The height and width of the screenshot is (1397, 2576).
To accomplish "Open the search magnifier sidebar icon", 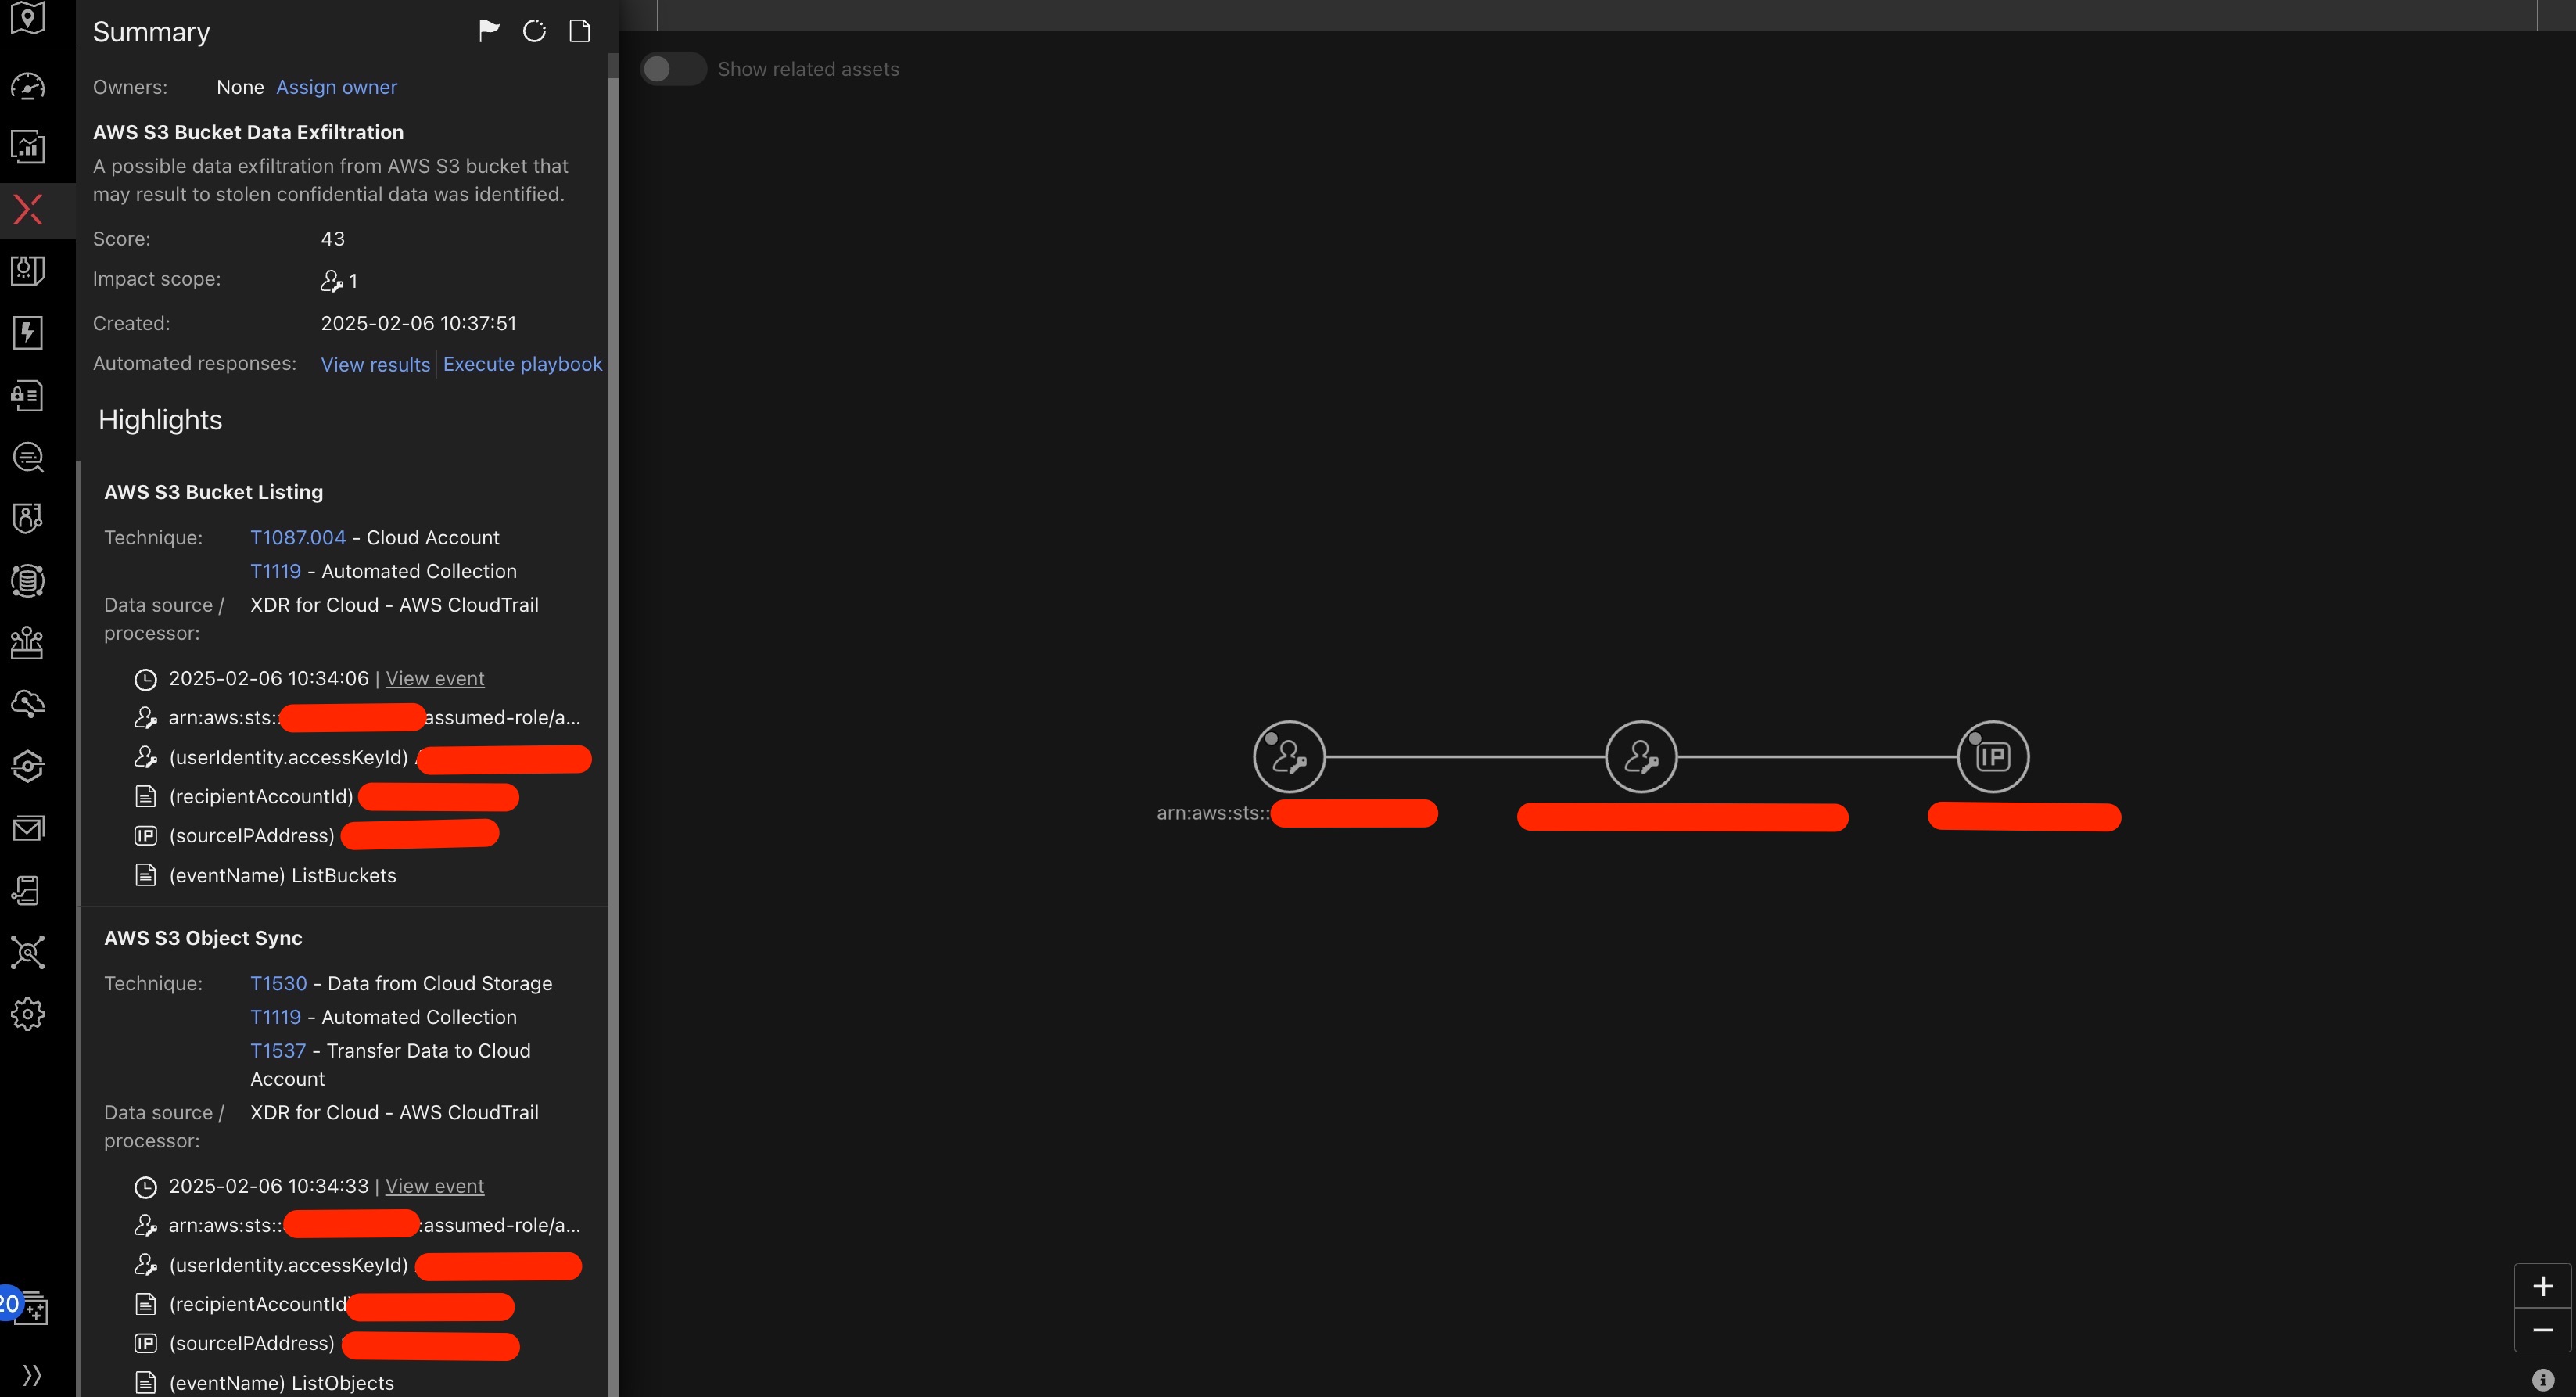I will point(28,457).
